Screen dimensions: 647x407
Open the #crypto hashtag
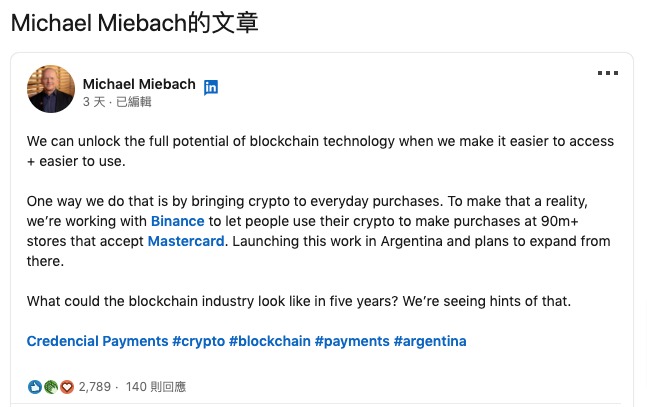(x=198, y=341)
